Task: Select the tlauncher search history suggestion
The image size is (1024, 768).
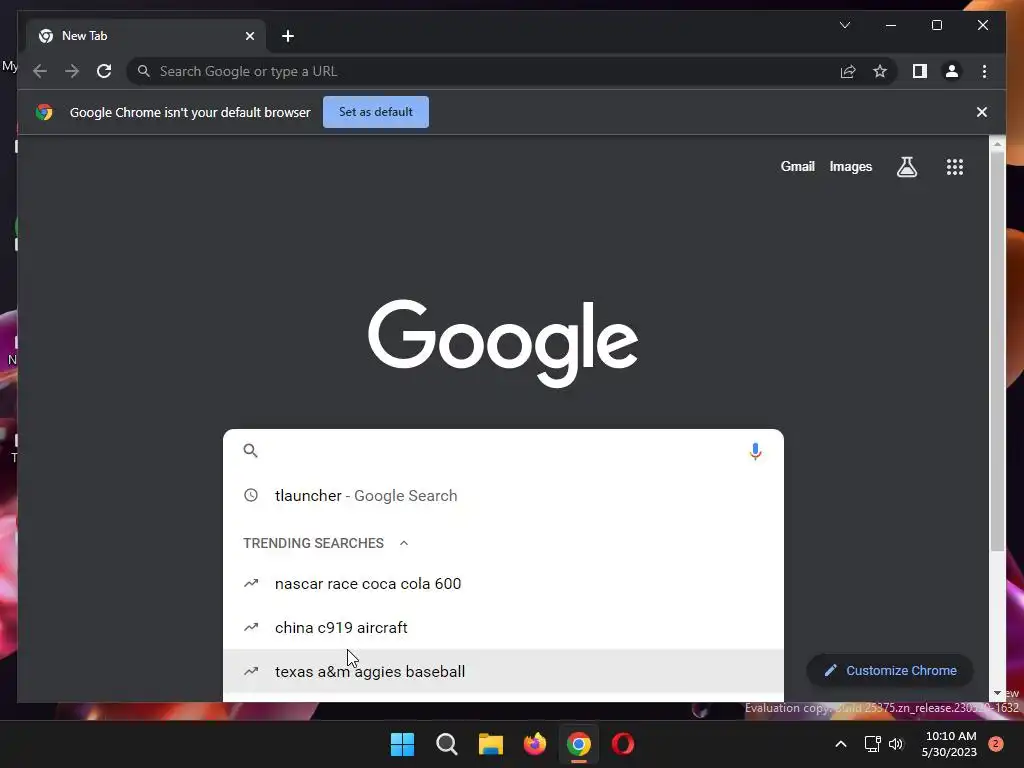Action: point(503,496)
